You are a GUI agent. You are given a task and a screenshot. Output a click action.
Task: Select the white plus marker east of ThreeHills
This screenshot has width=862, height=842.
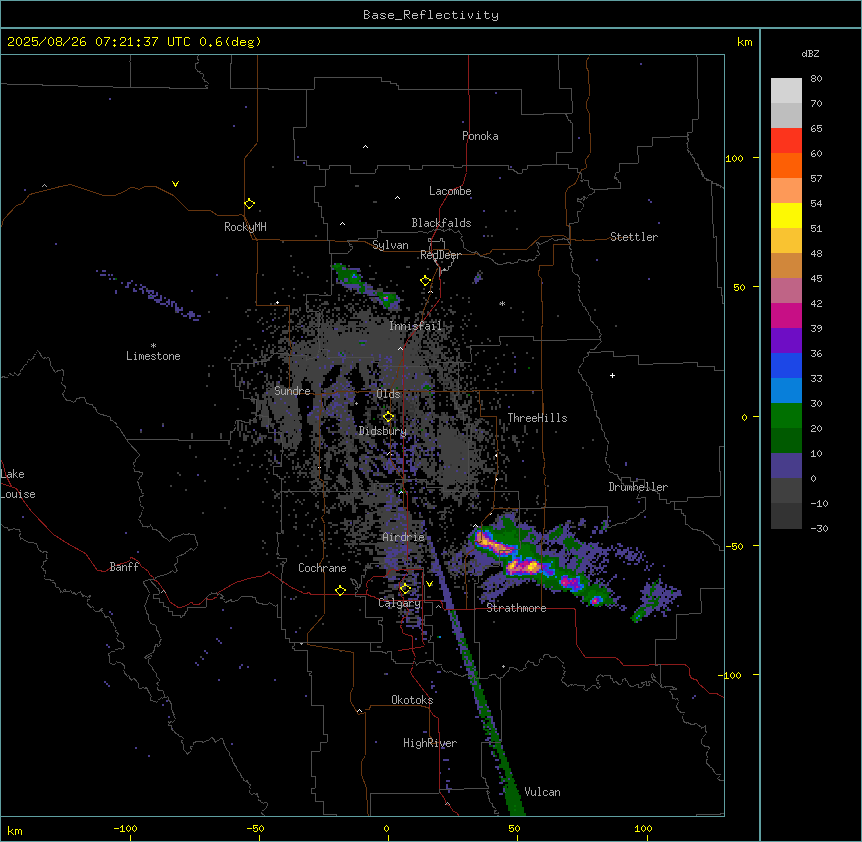coord(612,375)
